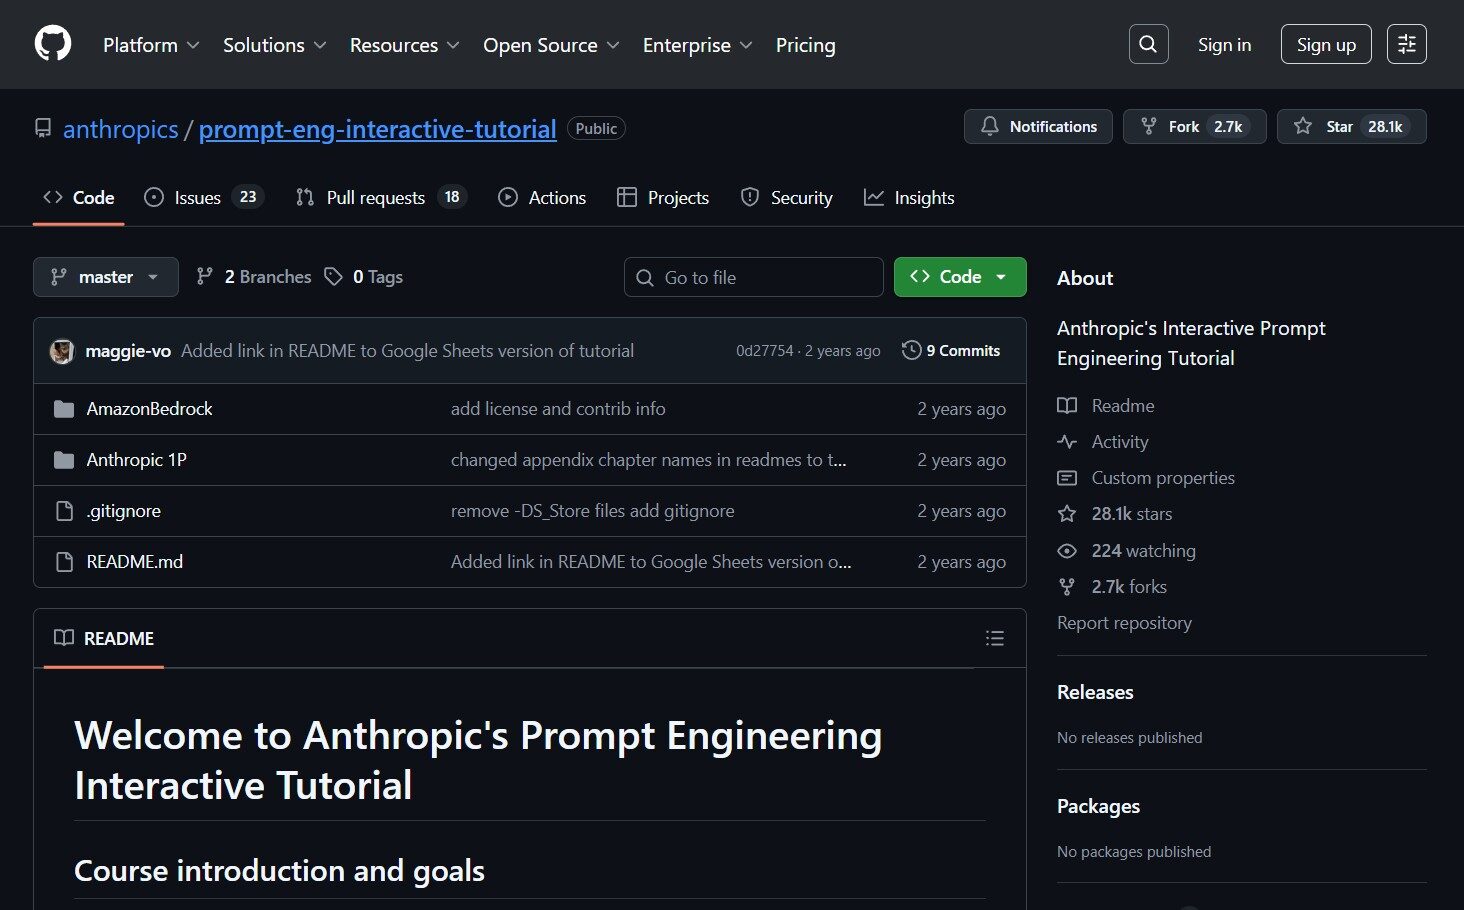Expand the Platform menu
Screen dimensions: 1464x910
coord(151,45)
